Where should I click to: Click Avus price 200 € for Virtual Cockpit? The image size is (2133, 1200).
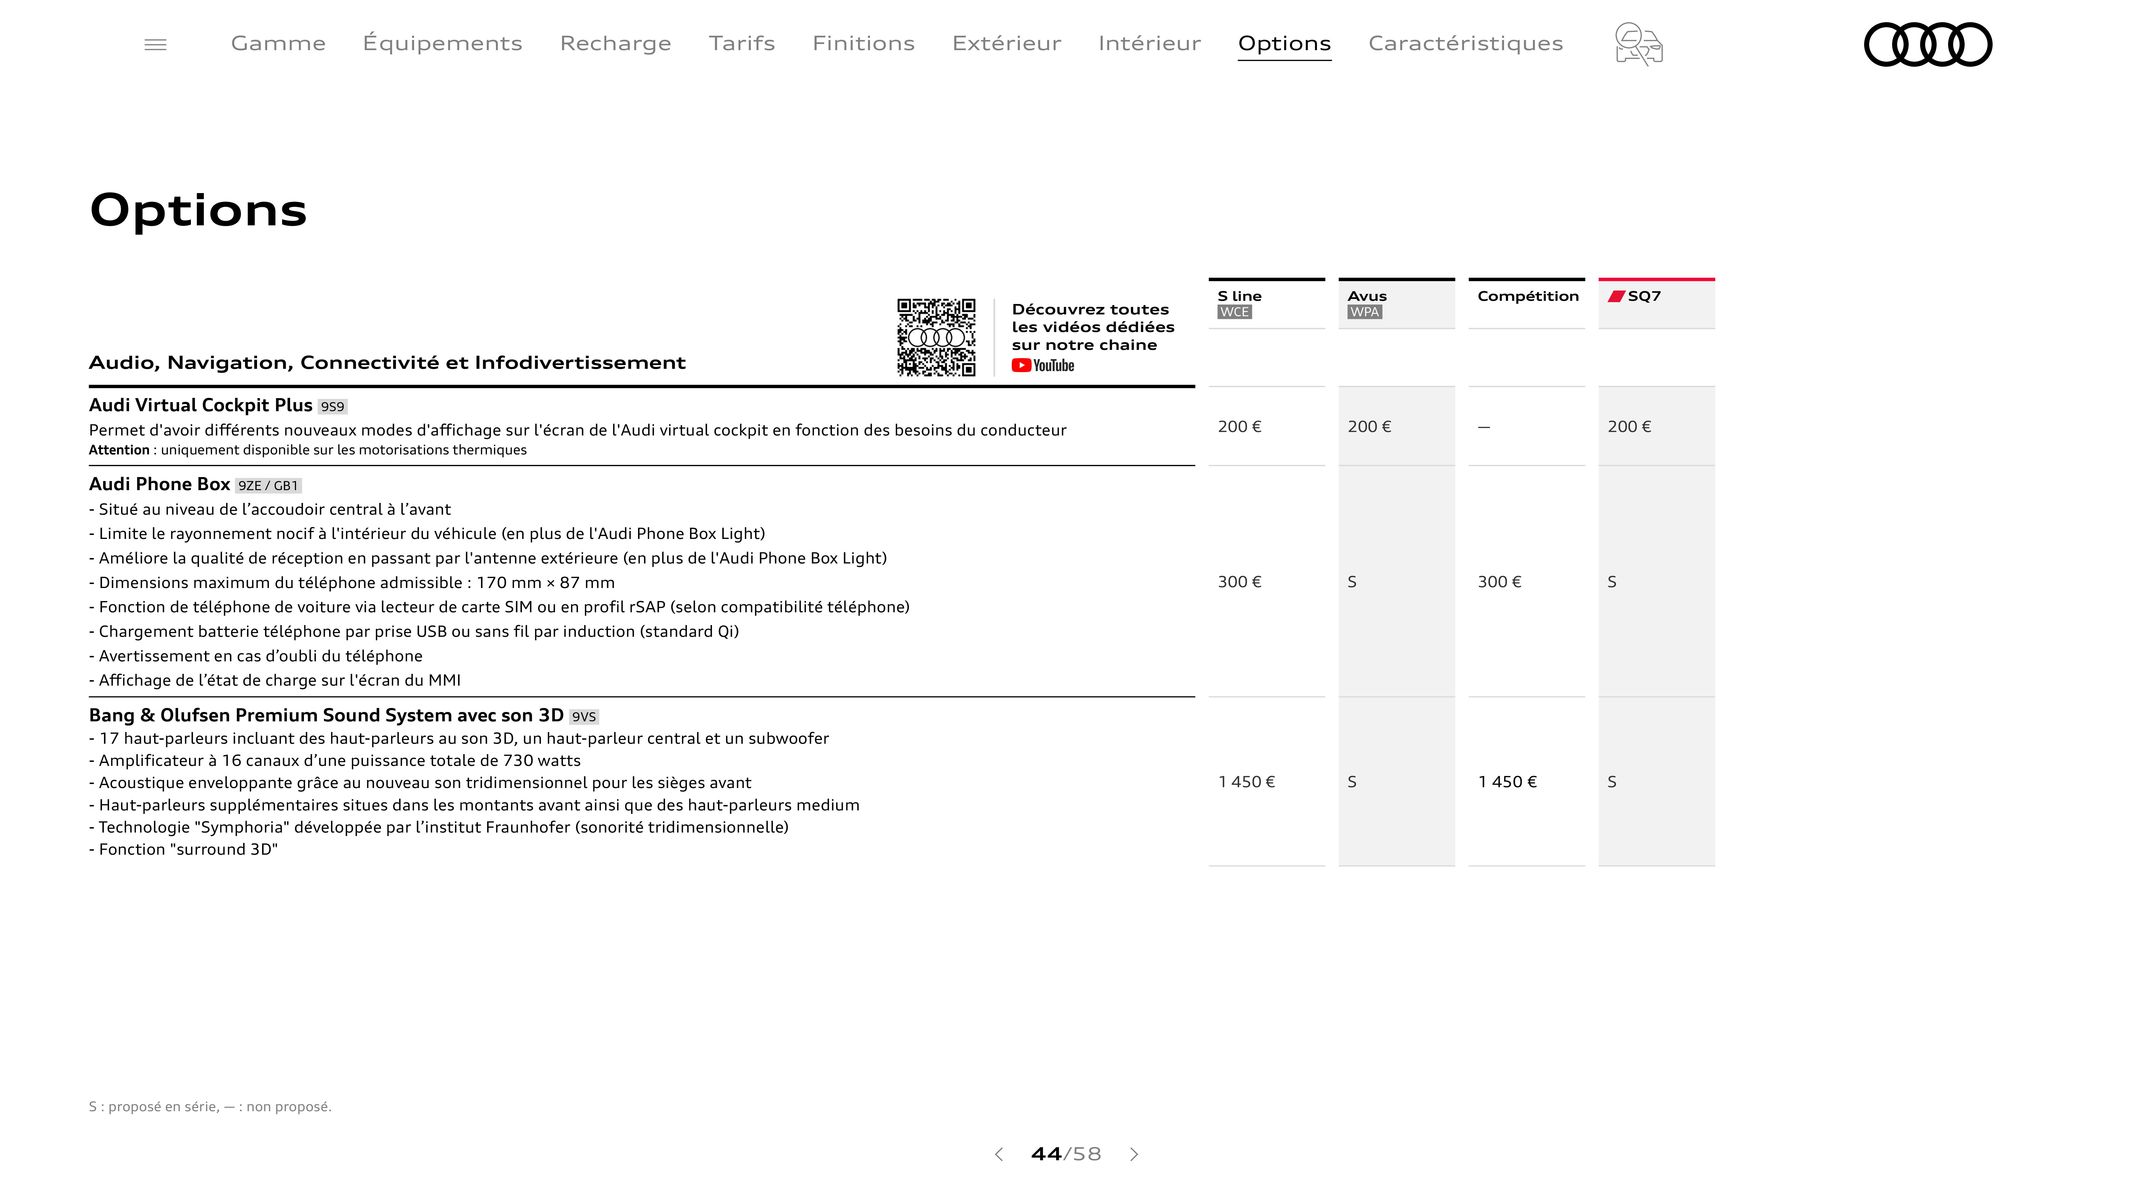click(x=1369, y=427)
